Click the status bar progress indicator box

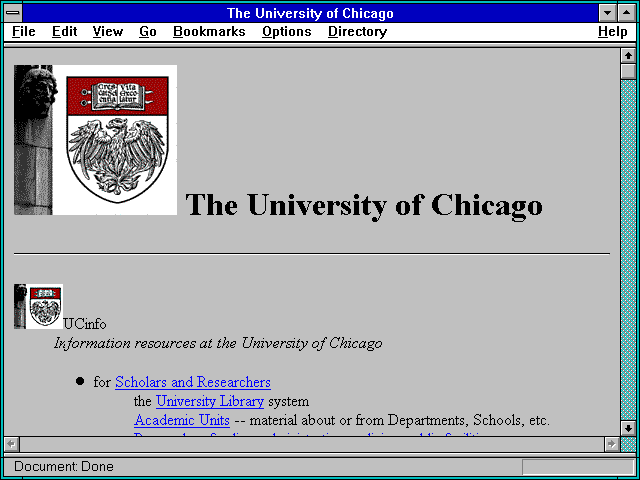(x=578, y=467)
